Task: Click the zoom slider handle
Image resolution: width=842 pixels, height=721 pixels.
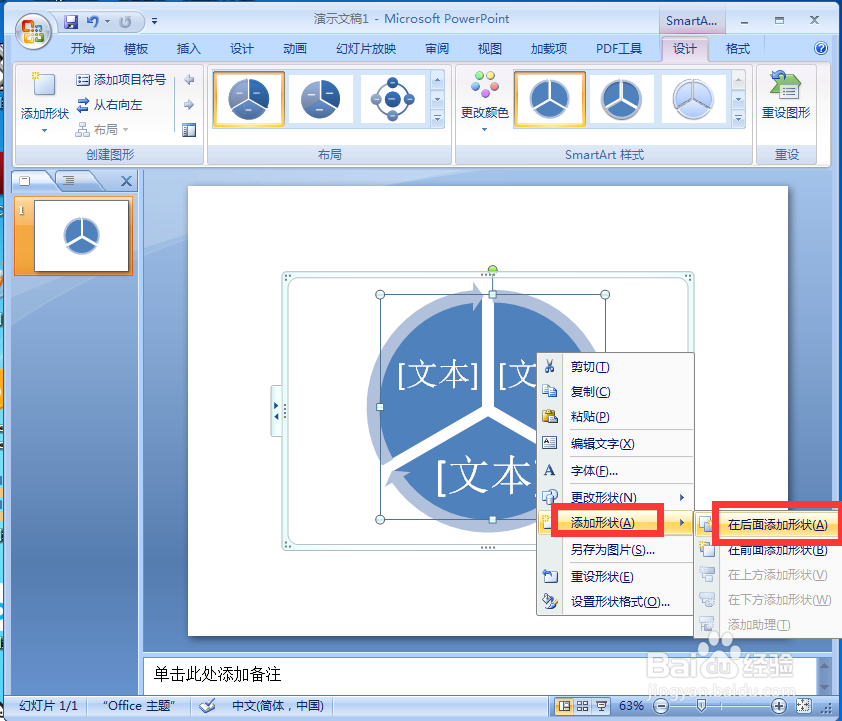Action: coord(701,705)
